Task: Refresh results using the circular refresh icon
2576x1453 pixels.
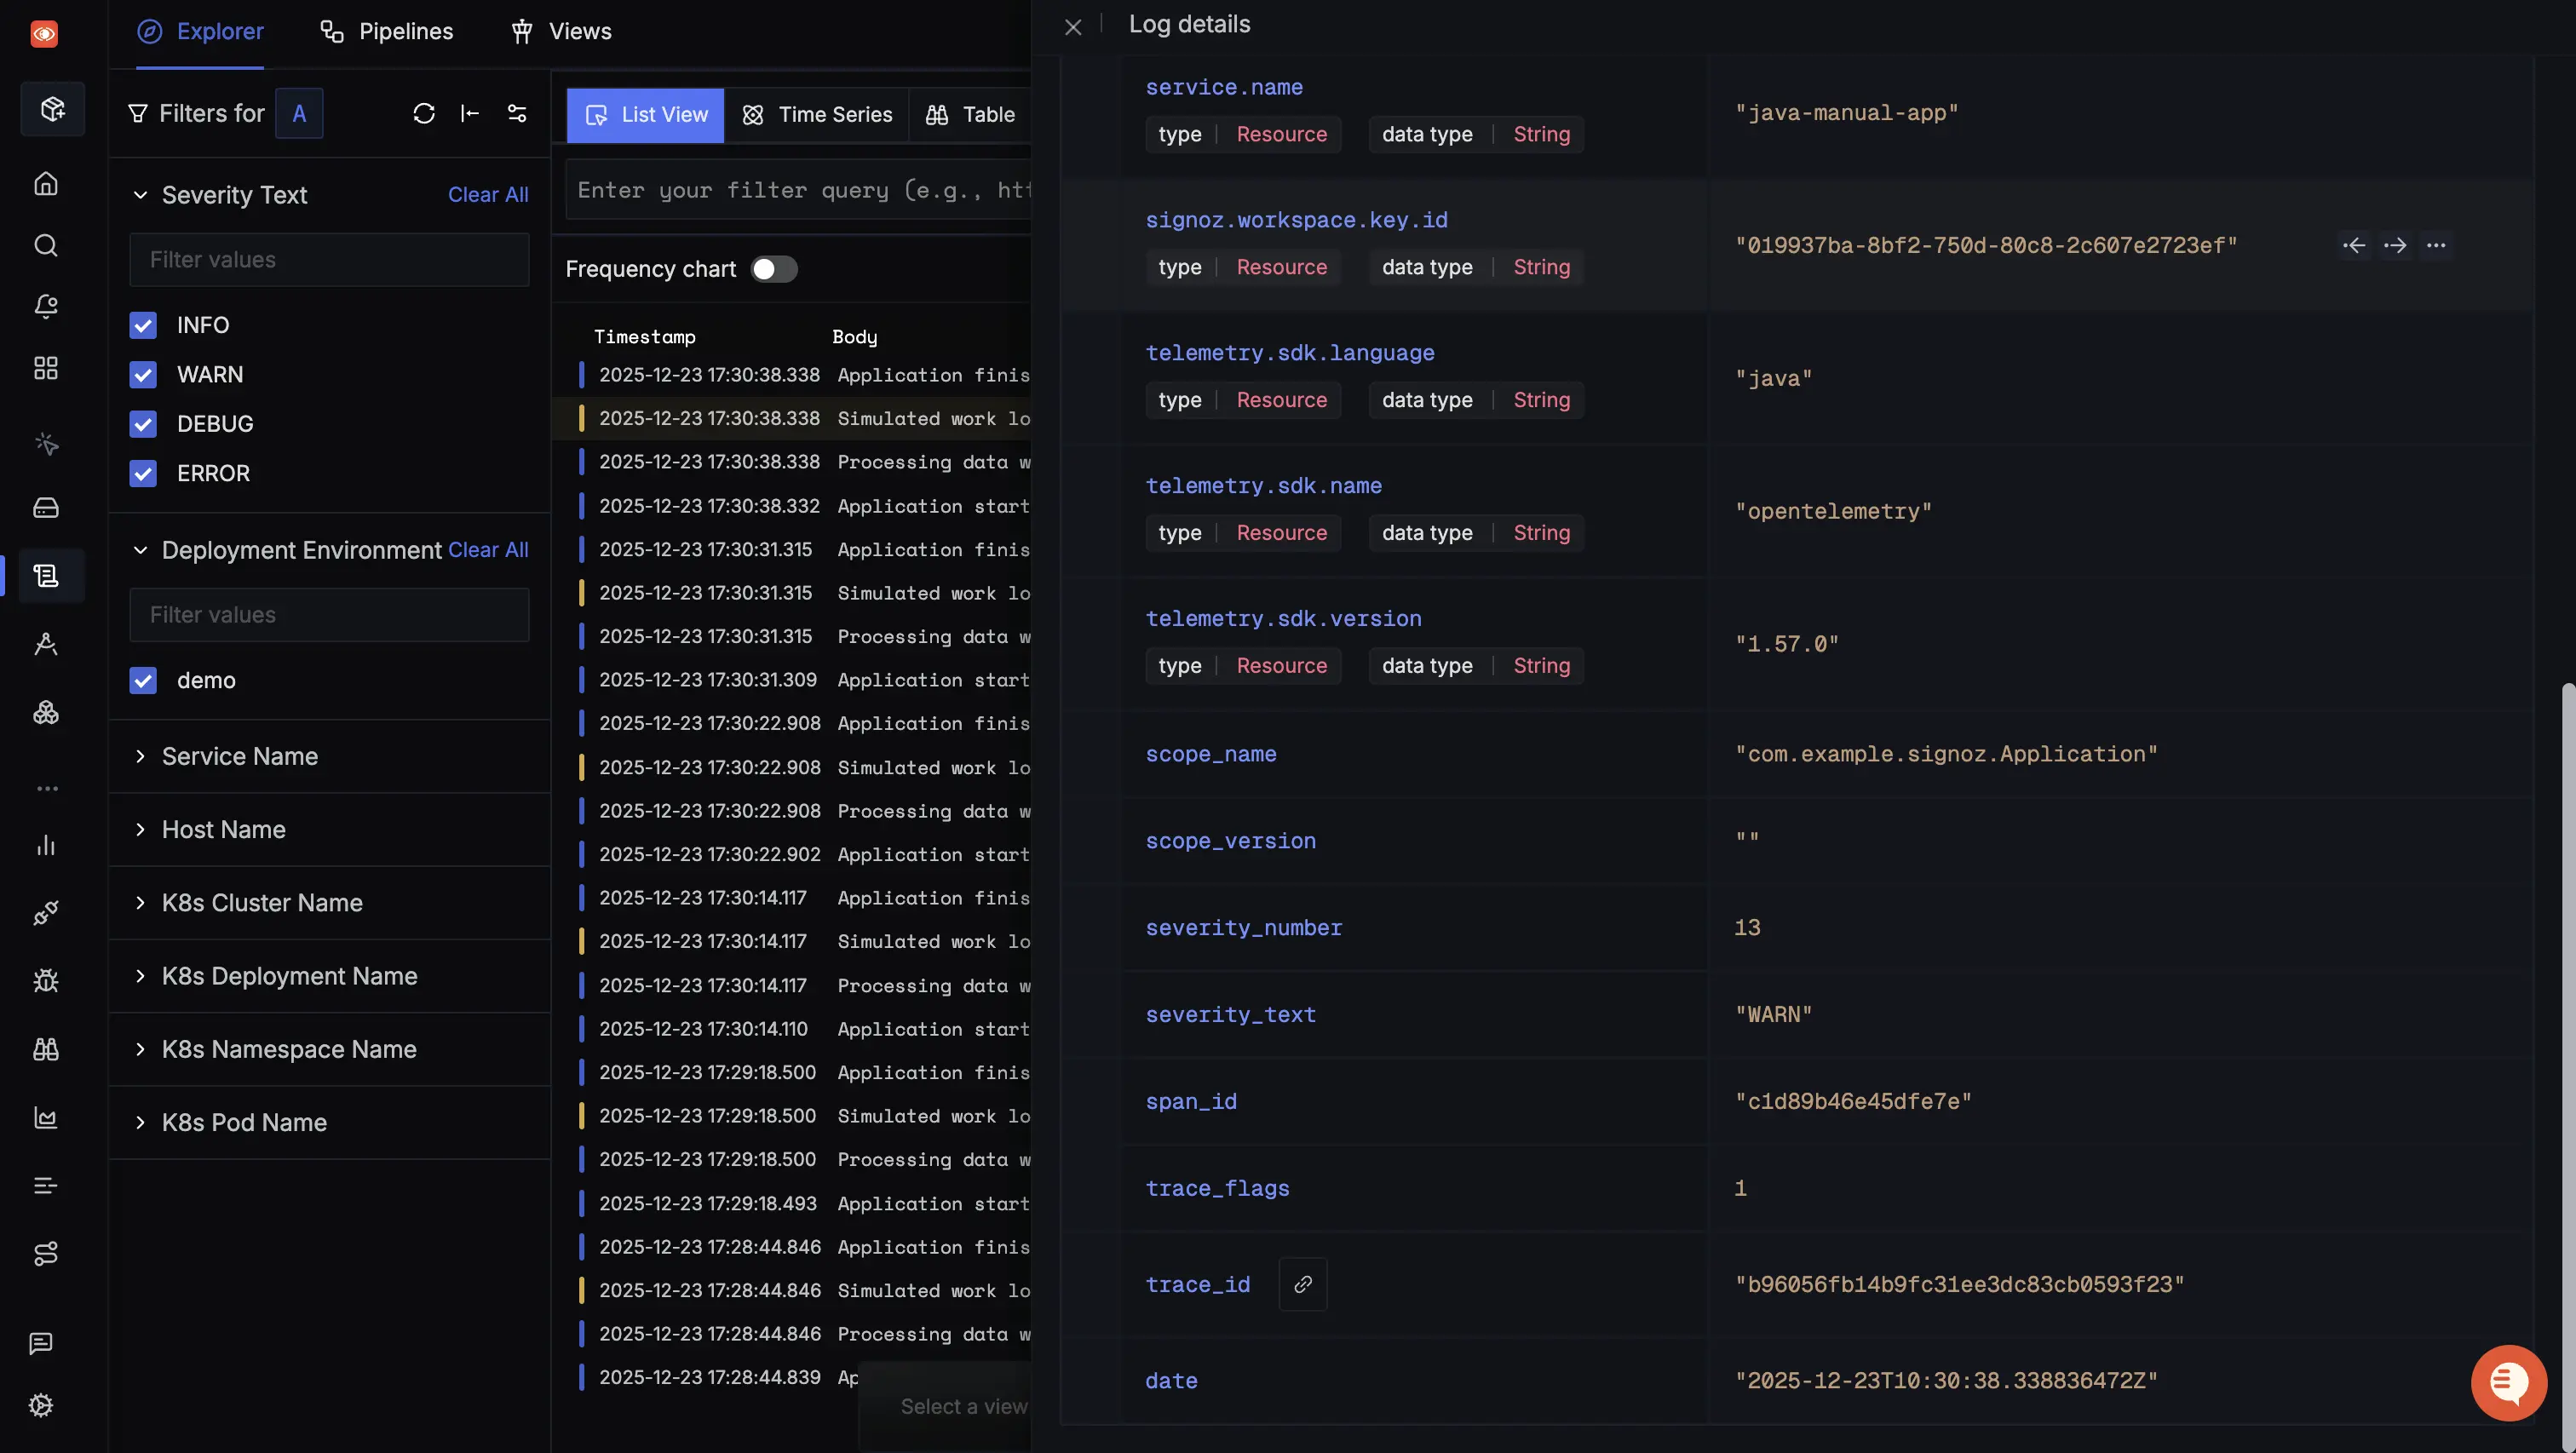Action: click(x=424, y=113)
